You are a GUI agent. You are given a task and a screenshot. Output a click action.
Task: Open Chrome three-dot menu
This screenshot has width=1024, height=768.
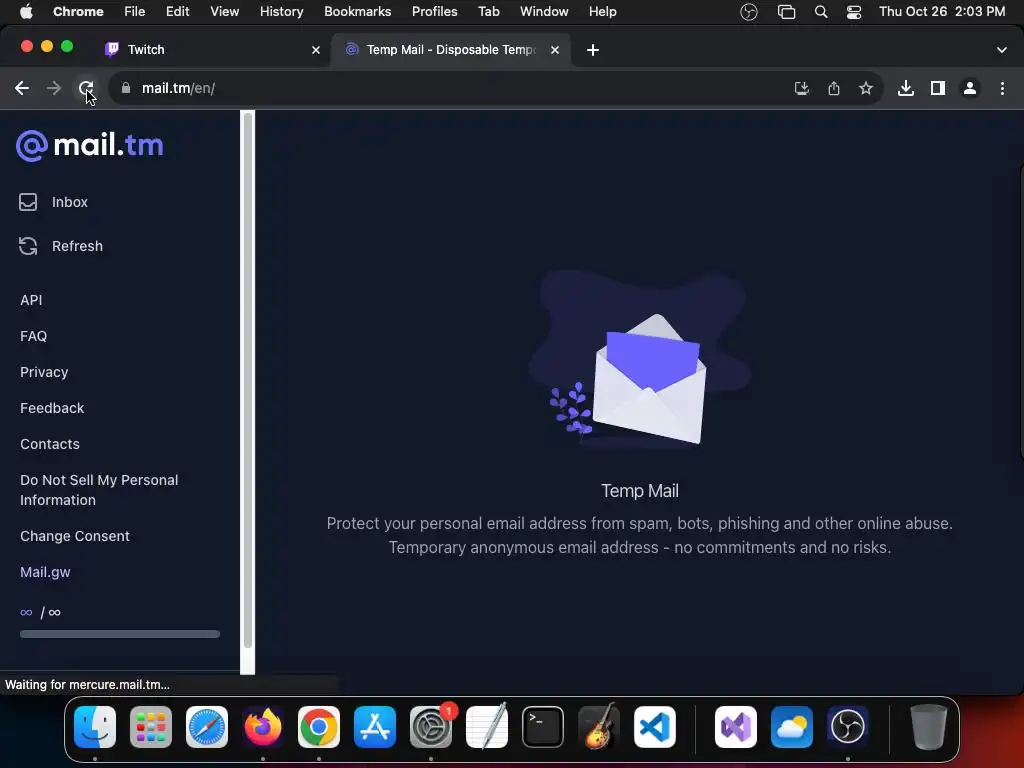point(1002,88)
